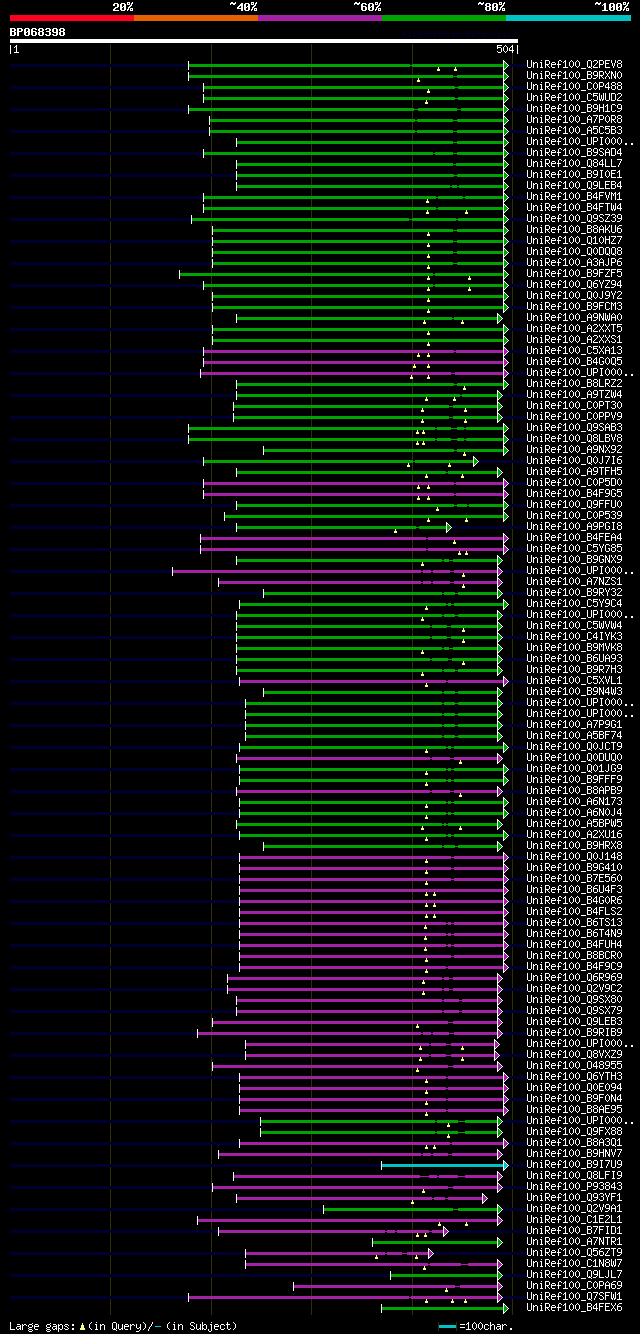Open the last hit UniRef100_B4FEX6
The height and width of the screenshot is (1334, 640).
(x=574, y=1307)
